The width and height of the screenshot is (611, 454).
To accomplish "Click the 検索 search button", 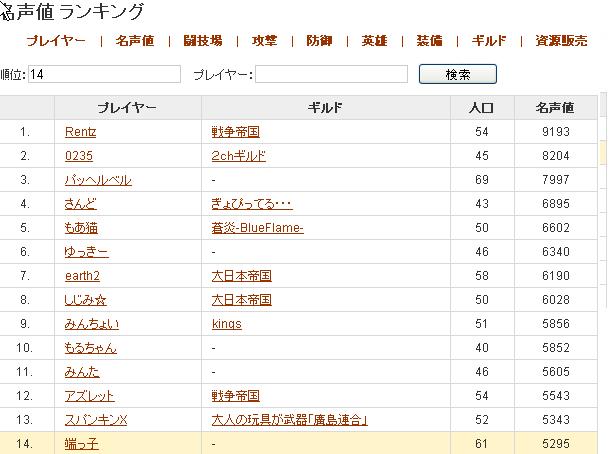I will 457,74.
